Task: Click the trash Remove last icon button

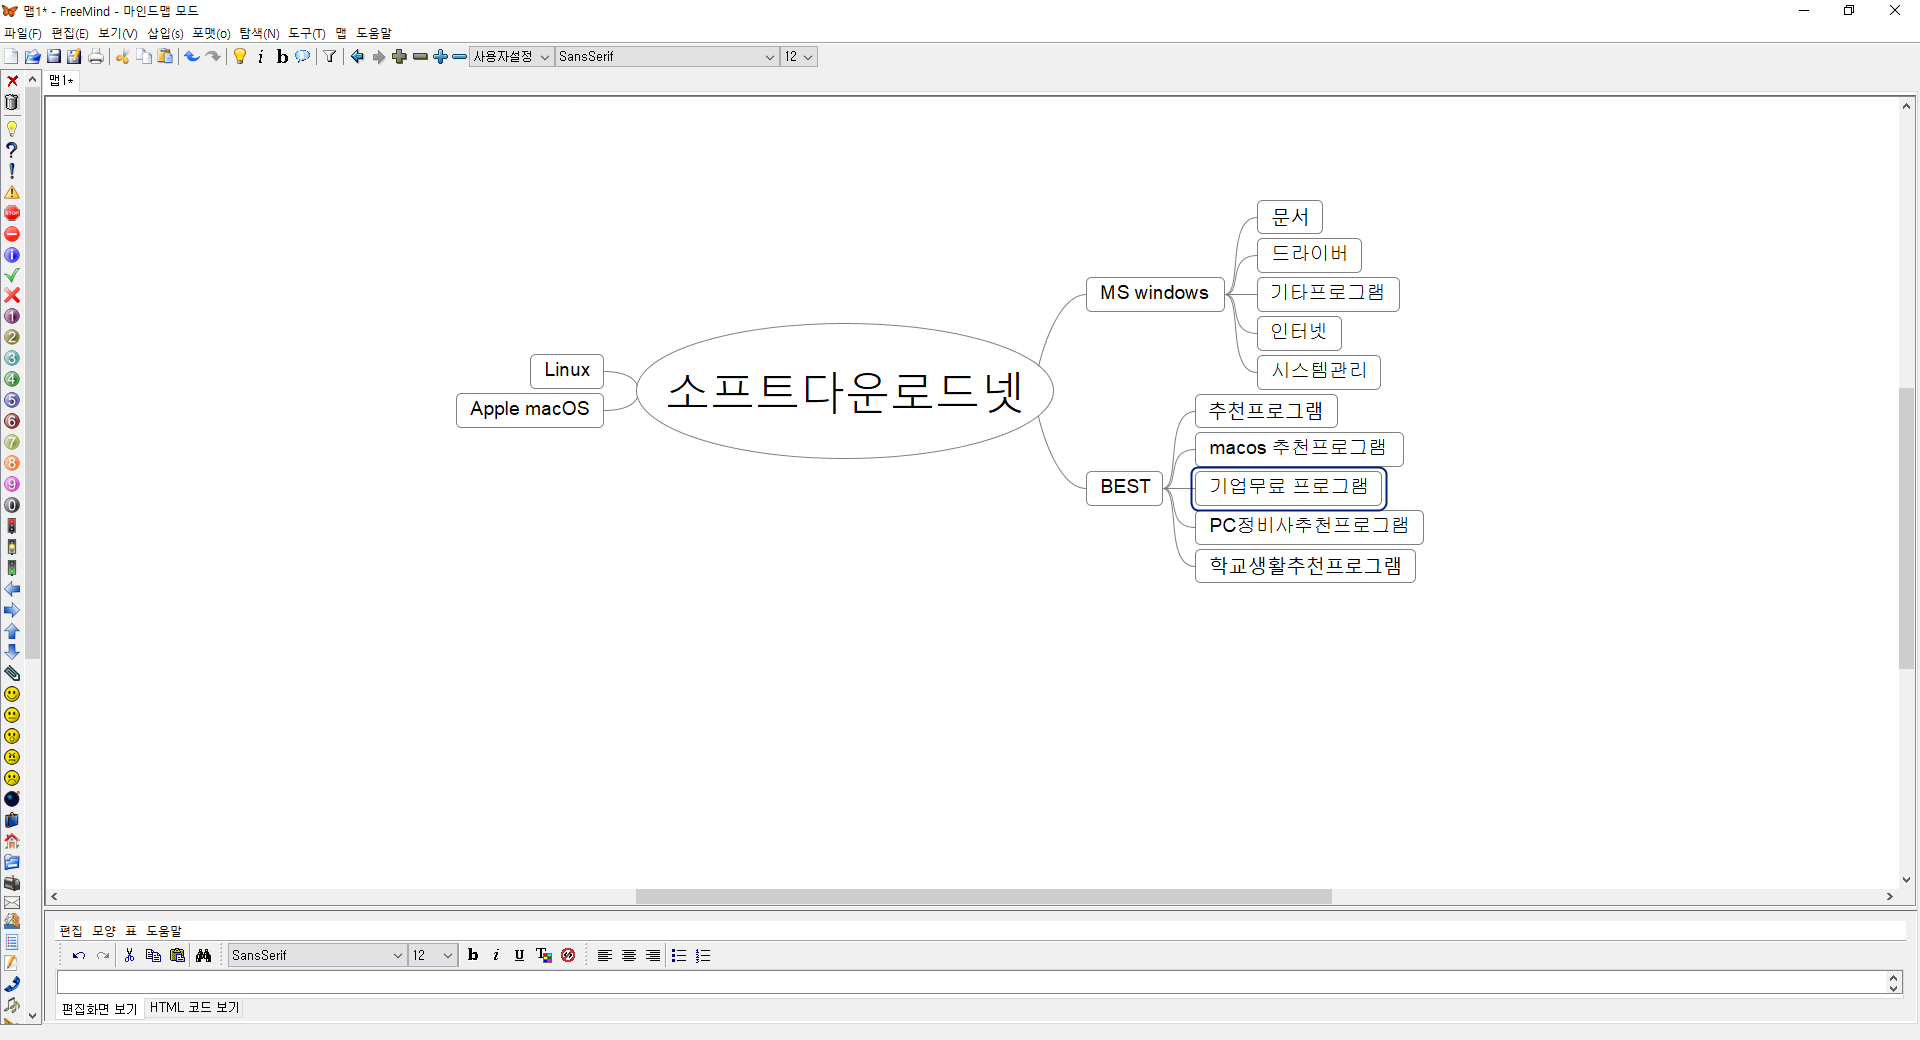Action: coord(12,102)
